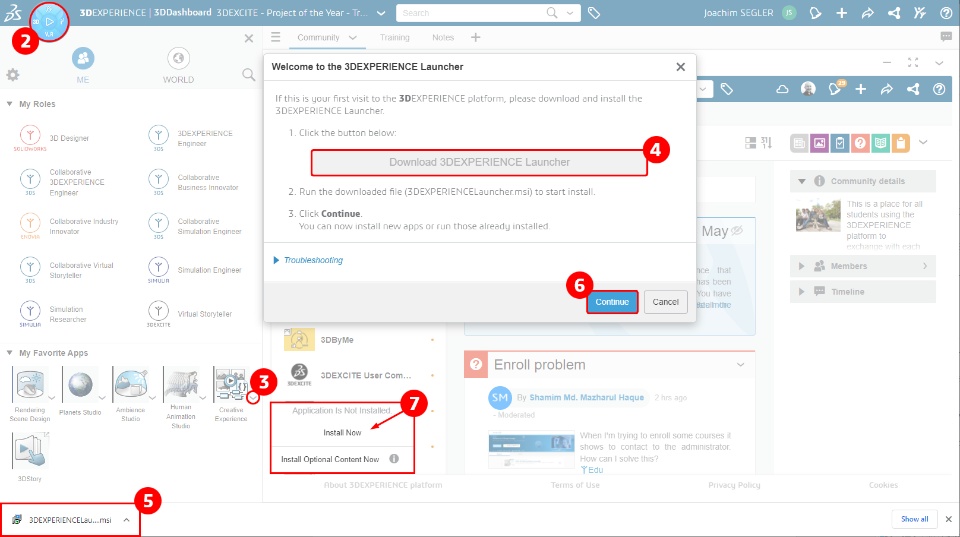The image size is (960, 537).
Task: Open downloaded msi file options arrow
Action: [x=126, y=520]
